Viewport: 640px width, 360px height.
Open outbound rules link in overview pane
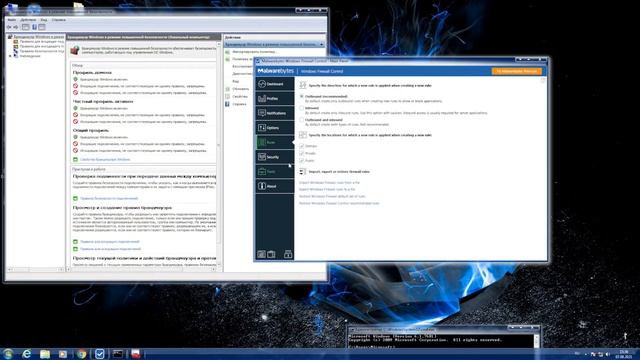pos(111,249)
